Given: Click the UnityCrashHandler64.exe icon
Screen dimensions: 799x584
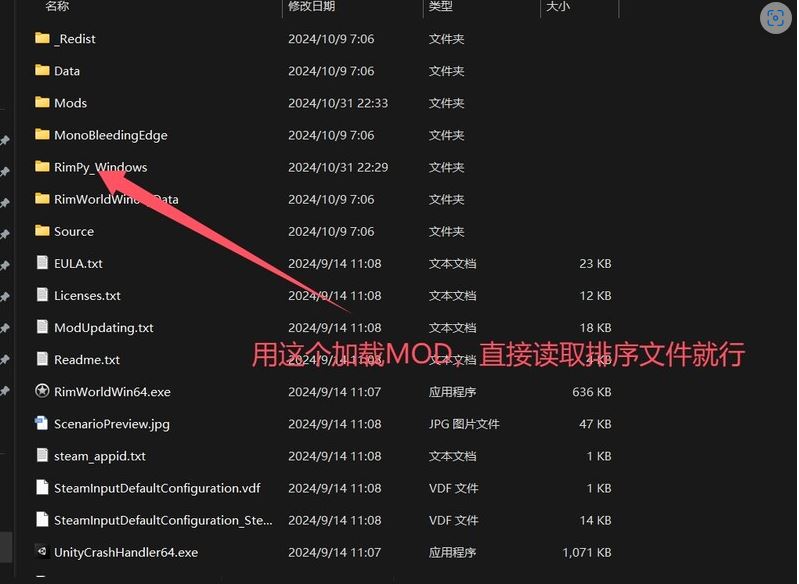Looking at the screenshot, I should tap(42, 551).
